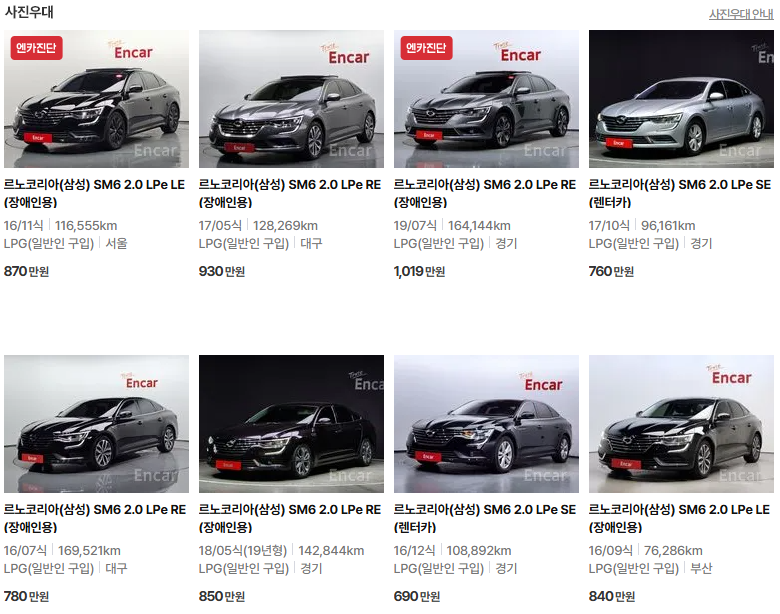The height and width of the screenshot is (614, 780).
Task: Open the black SM6 LE photo priced 870만원
Action: coord(97,99)
